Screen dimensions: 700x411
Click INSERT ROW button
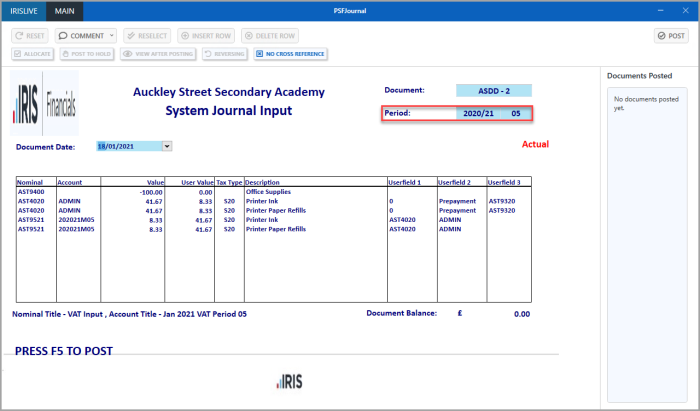pyautogui.click(x=206, y=36)
